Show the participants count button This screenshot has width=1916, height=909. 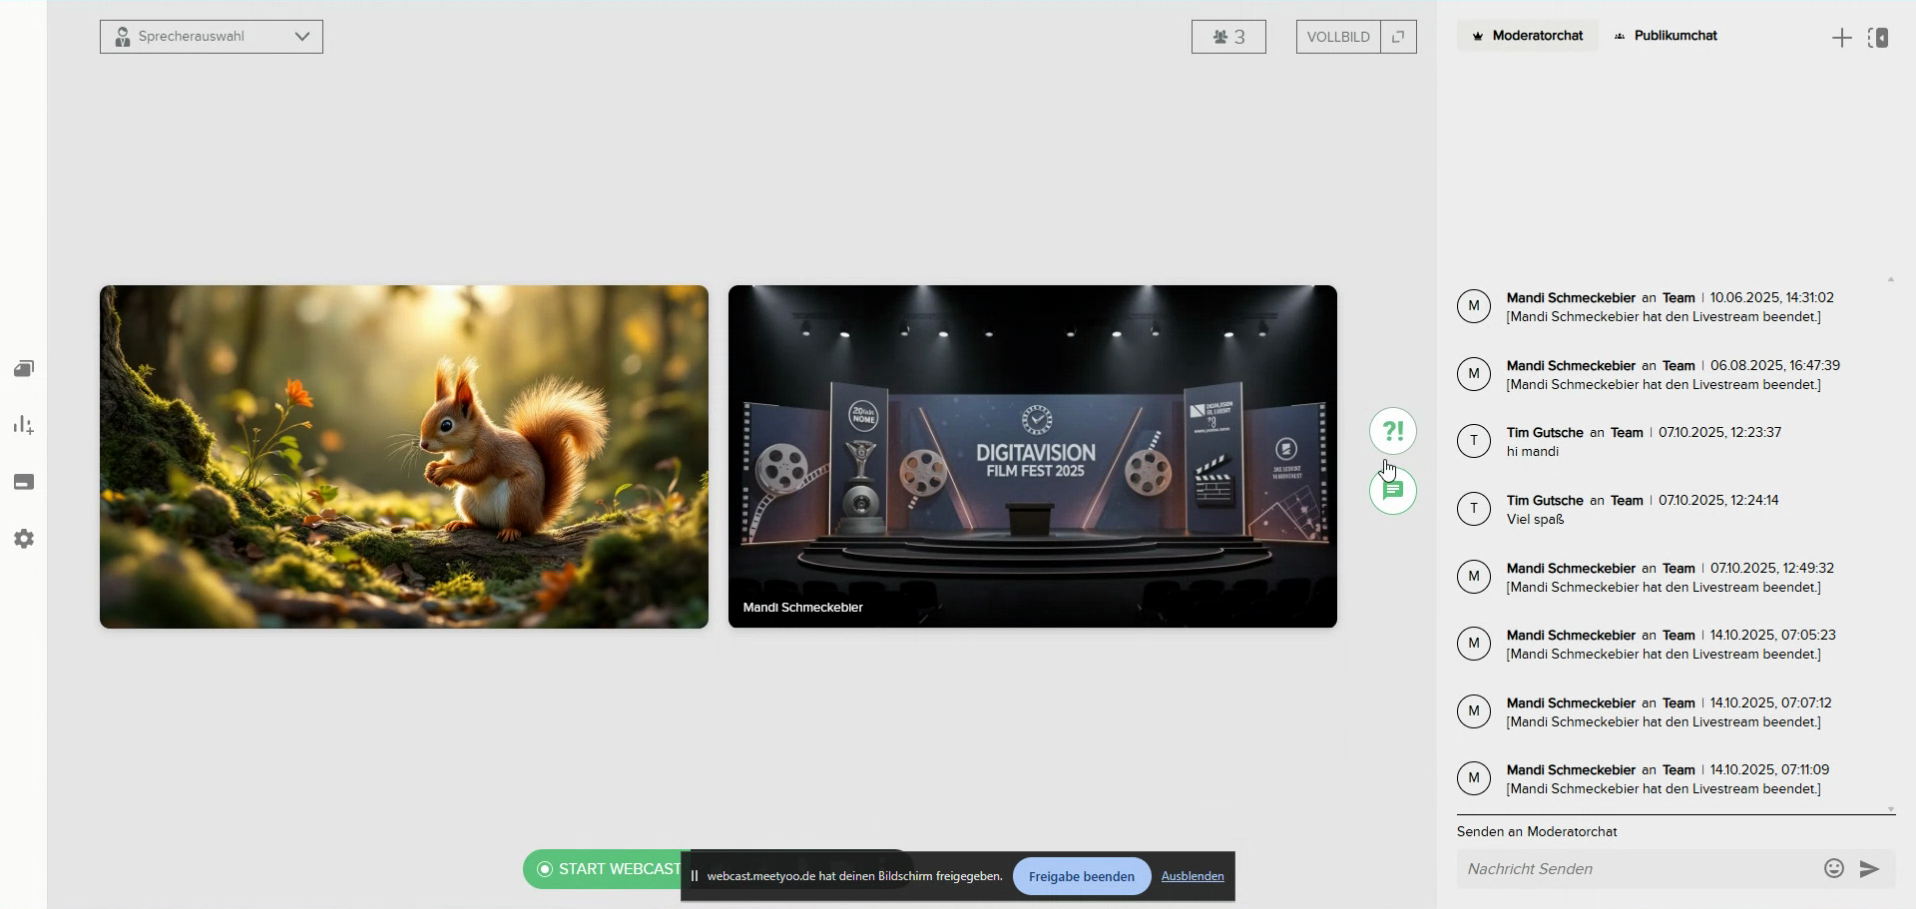click(1228, 37)
